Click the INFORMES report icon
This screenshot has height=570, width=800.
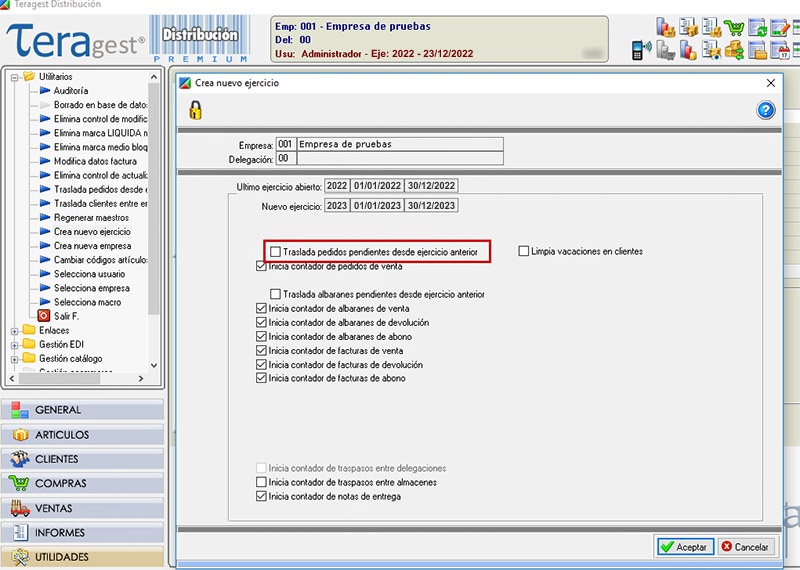click(x=20, y=532)
